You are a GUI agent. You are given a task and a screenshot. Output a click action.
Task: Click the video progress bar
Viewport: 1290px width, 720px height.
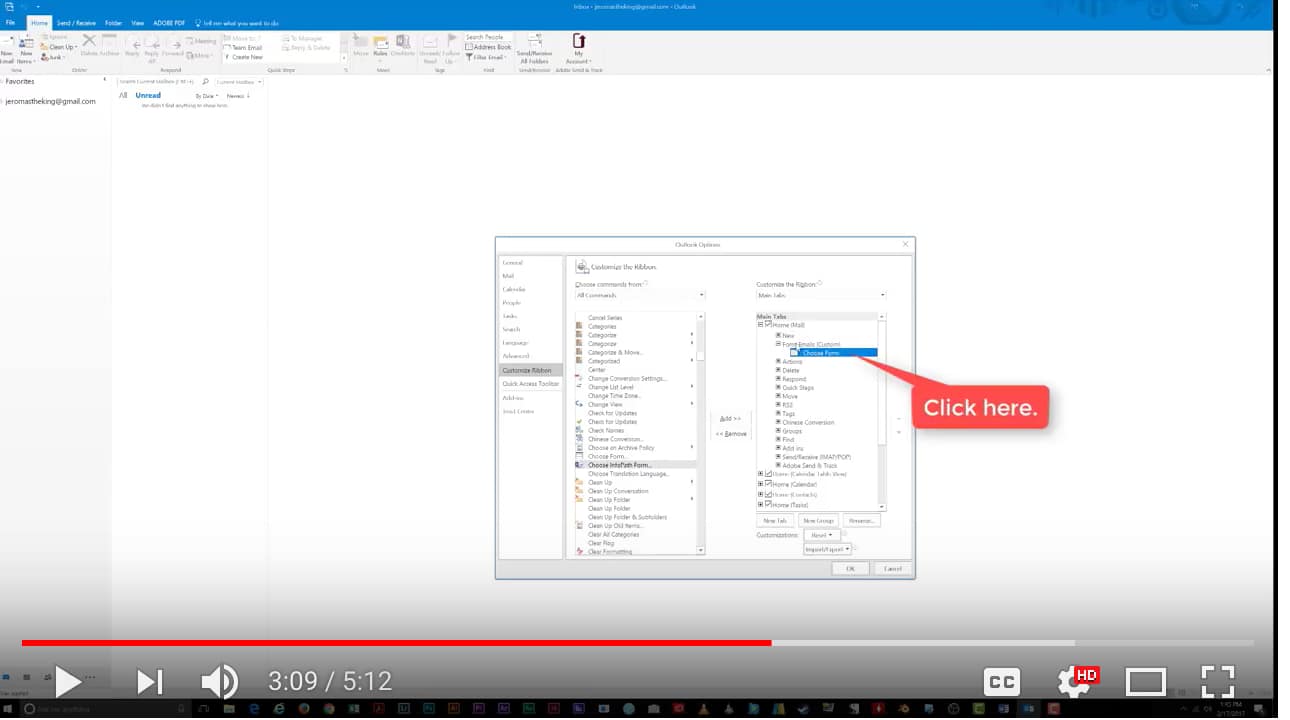(x=645, y=643)
